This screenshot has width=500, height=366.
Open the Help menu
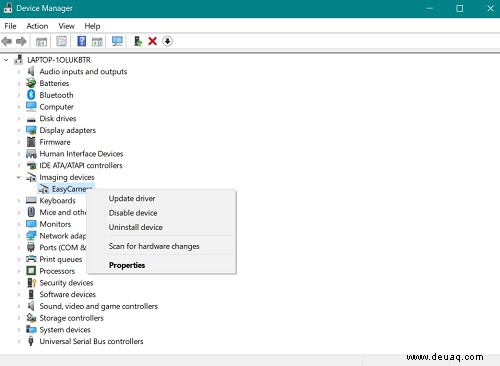92,26
